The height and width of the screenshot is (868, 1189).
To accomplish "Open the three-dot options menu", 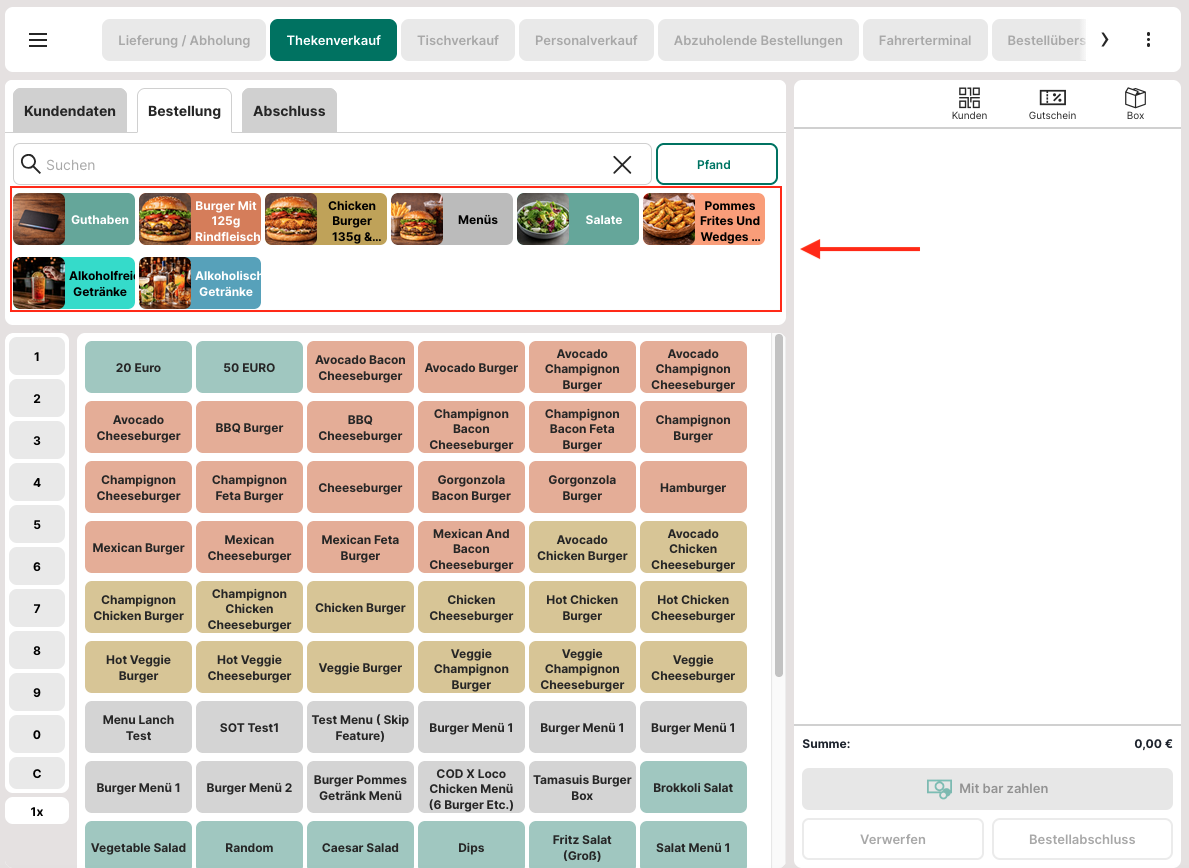I will click(1148, 40).
